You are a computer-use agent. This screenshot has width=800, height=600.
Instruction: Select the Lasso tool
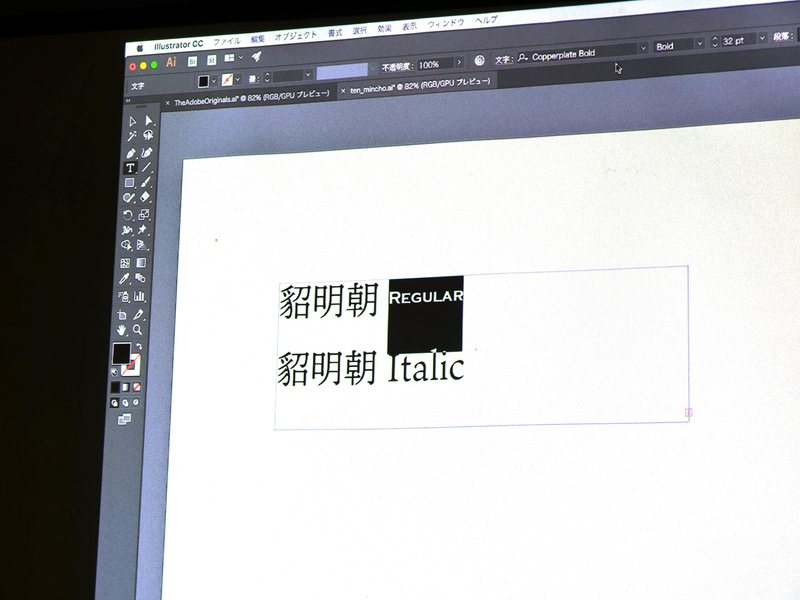pos(148,135)
